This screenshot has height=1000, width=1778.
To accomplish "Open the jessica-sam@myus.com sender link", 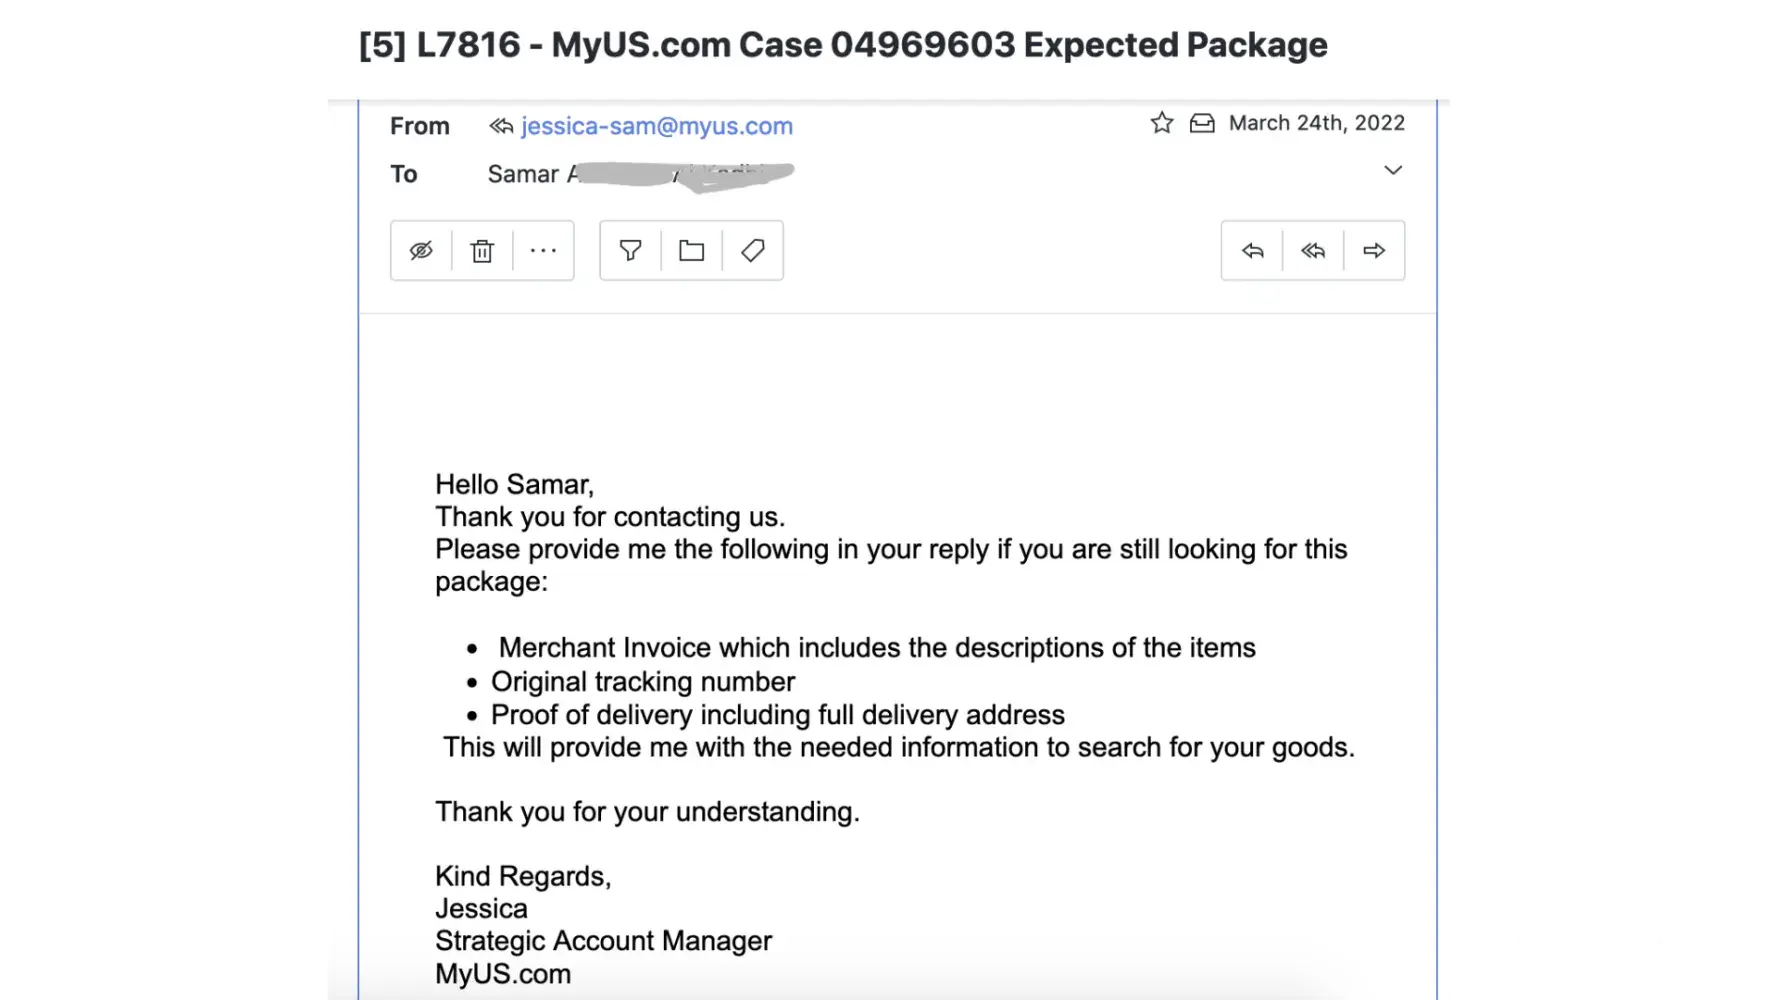I will pyautogui.click(x=656, y=126).
